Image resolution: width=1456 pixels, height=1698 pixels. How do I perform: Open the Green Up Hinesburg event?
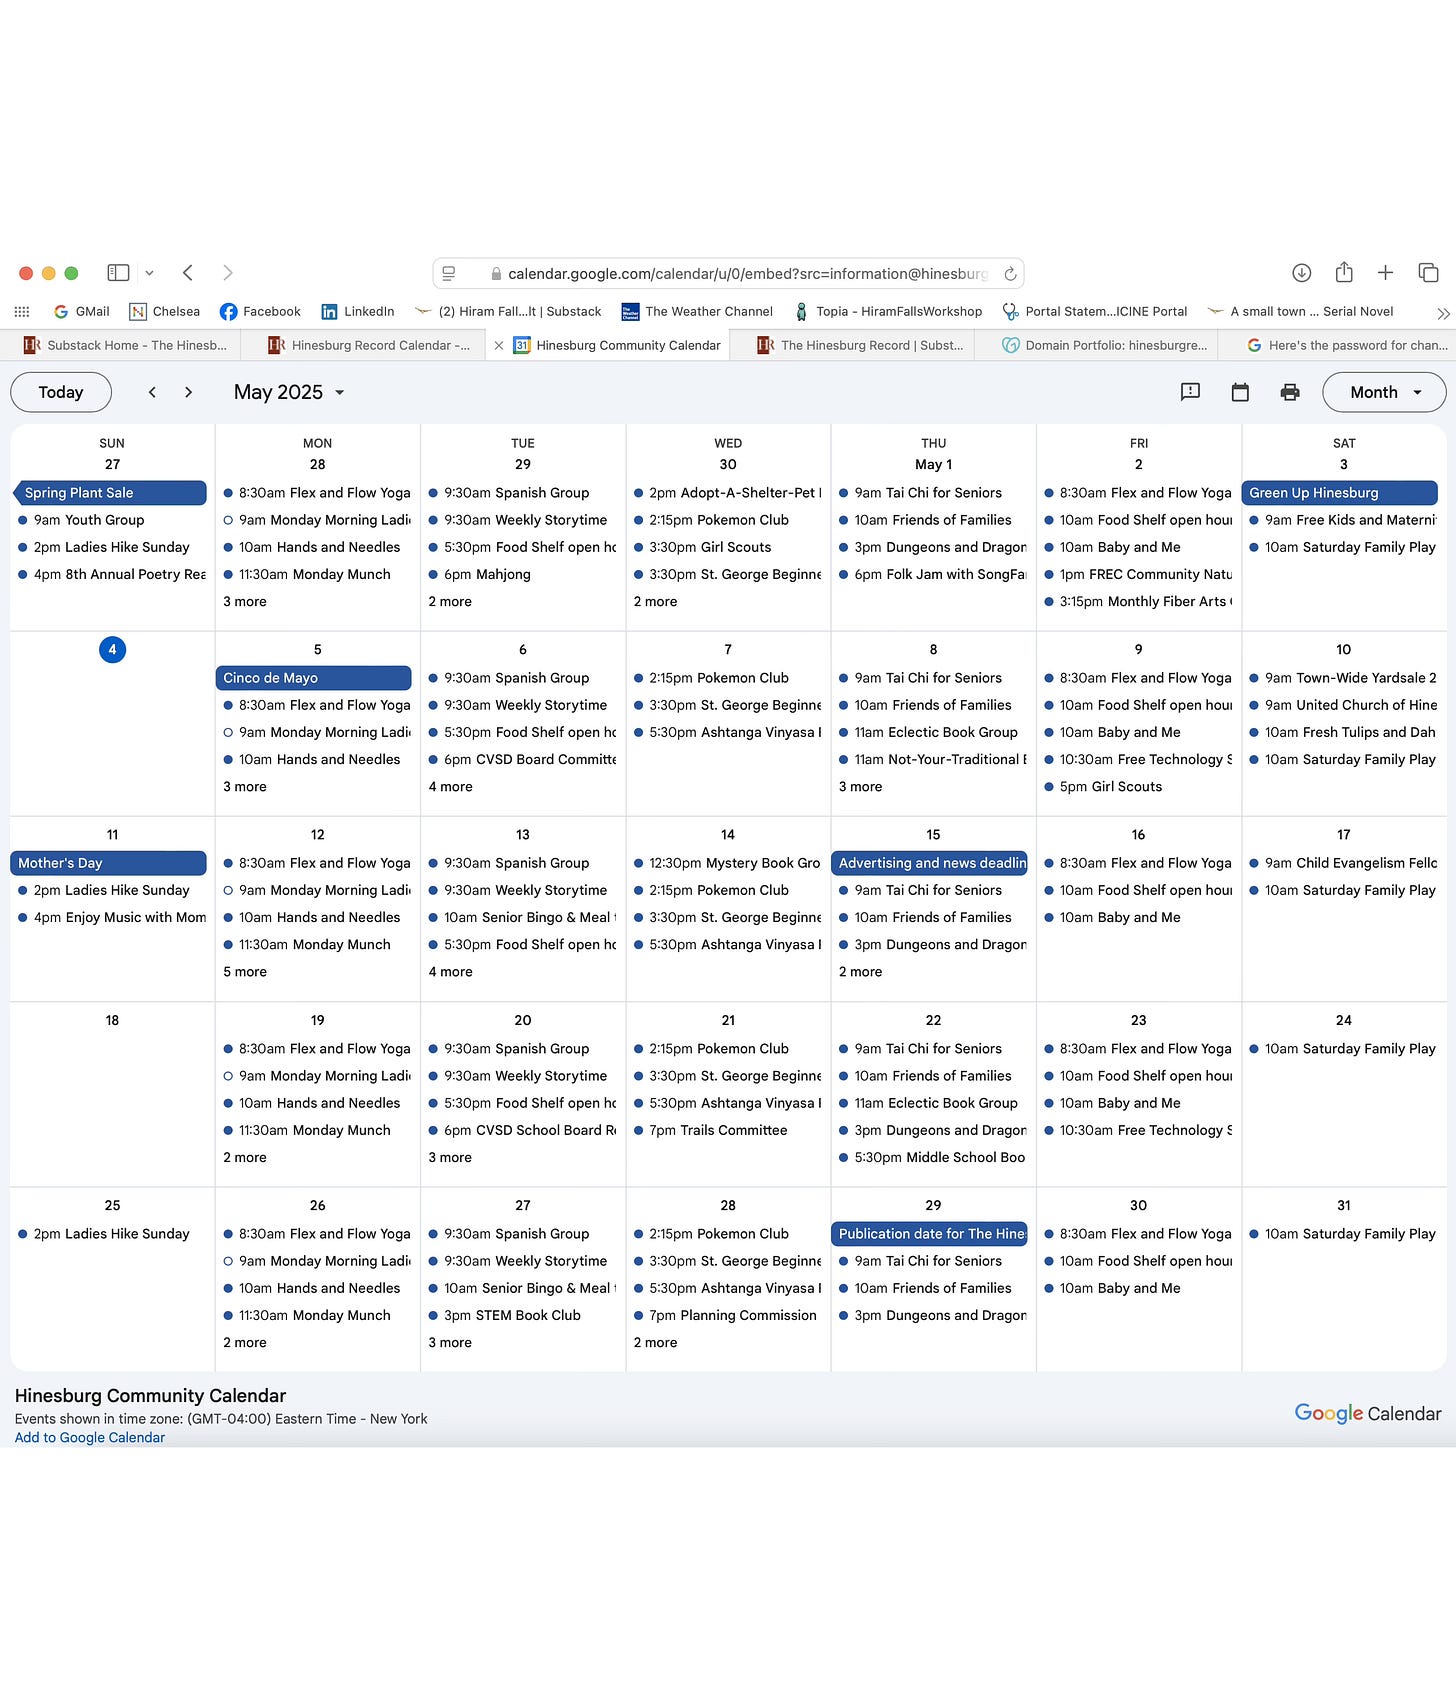[x=1339, y=493]
